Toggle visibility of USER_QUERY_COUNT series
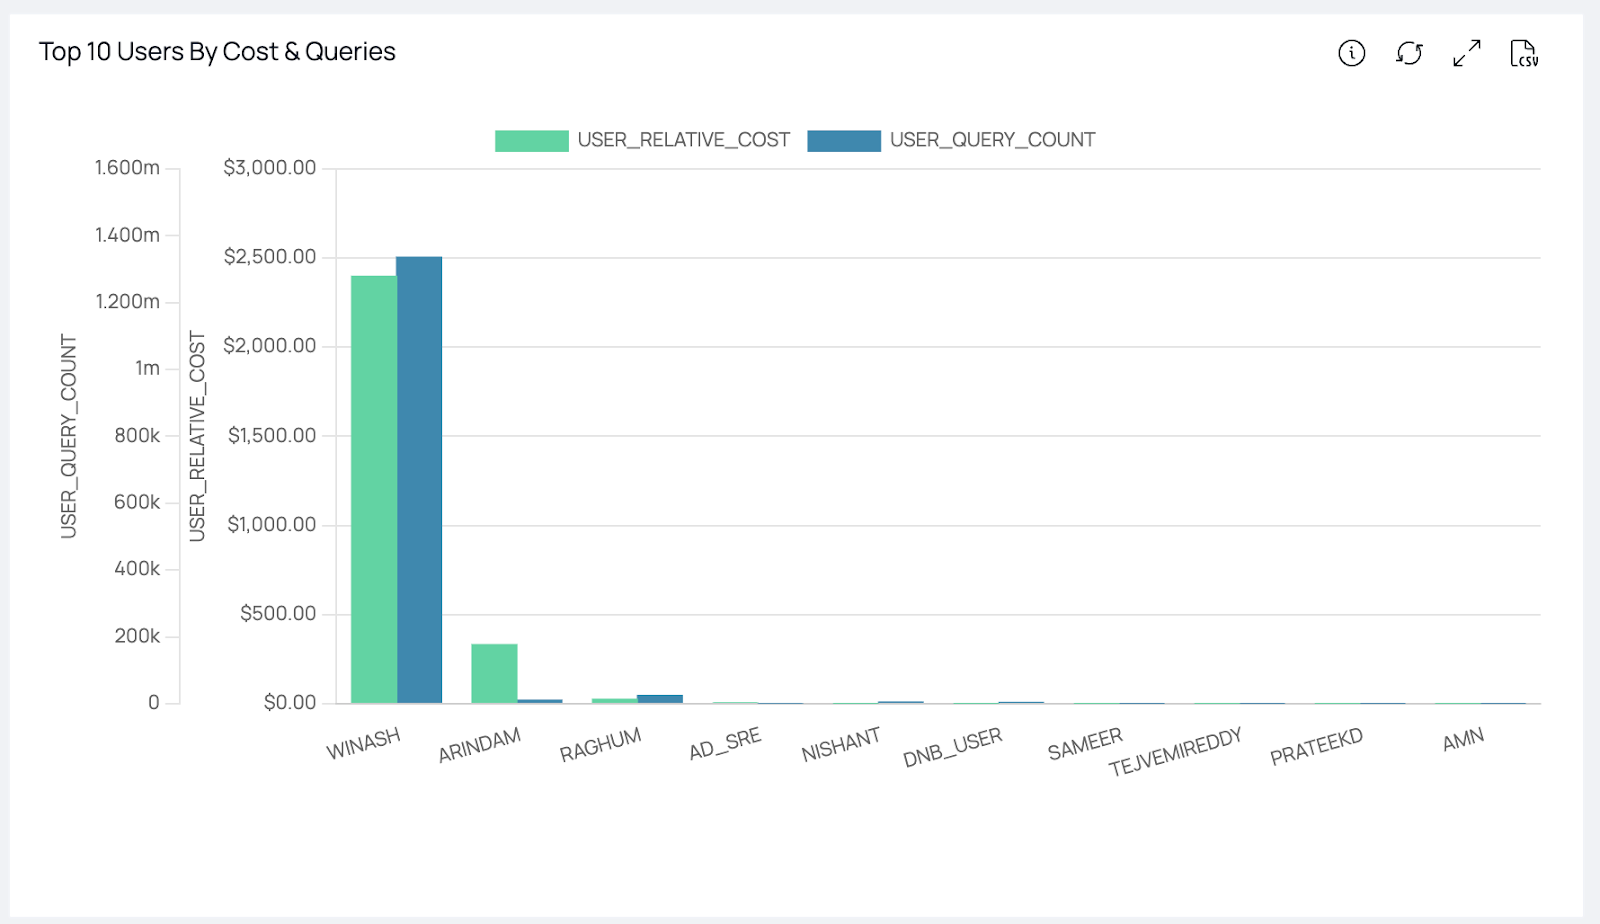The width and height of the screenshot is (1600, 924). (x=992, y=140)
